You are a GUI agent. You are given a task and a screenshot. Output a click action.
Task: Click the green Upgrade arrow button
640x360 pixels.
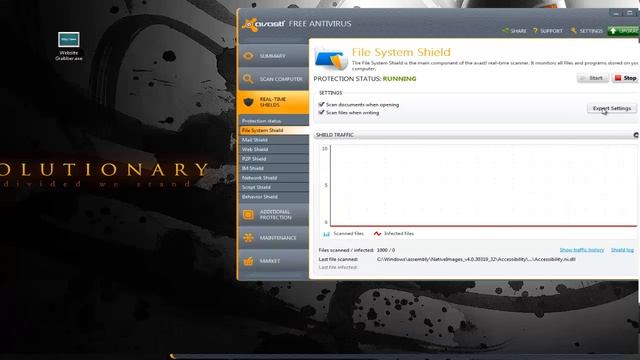tap(623, 31)
